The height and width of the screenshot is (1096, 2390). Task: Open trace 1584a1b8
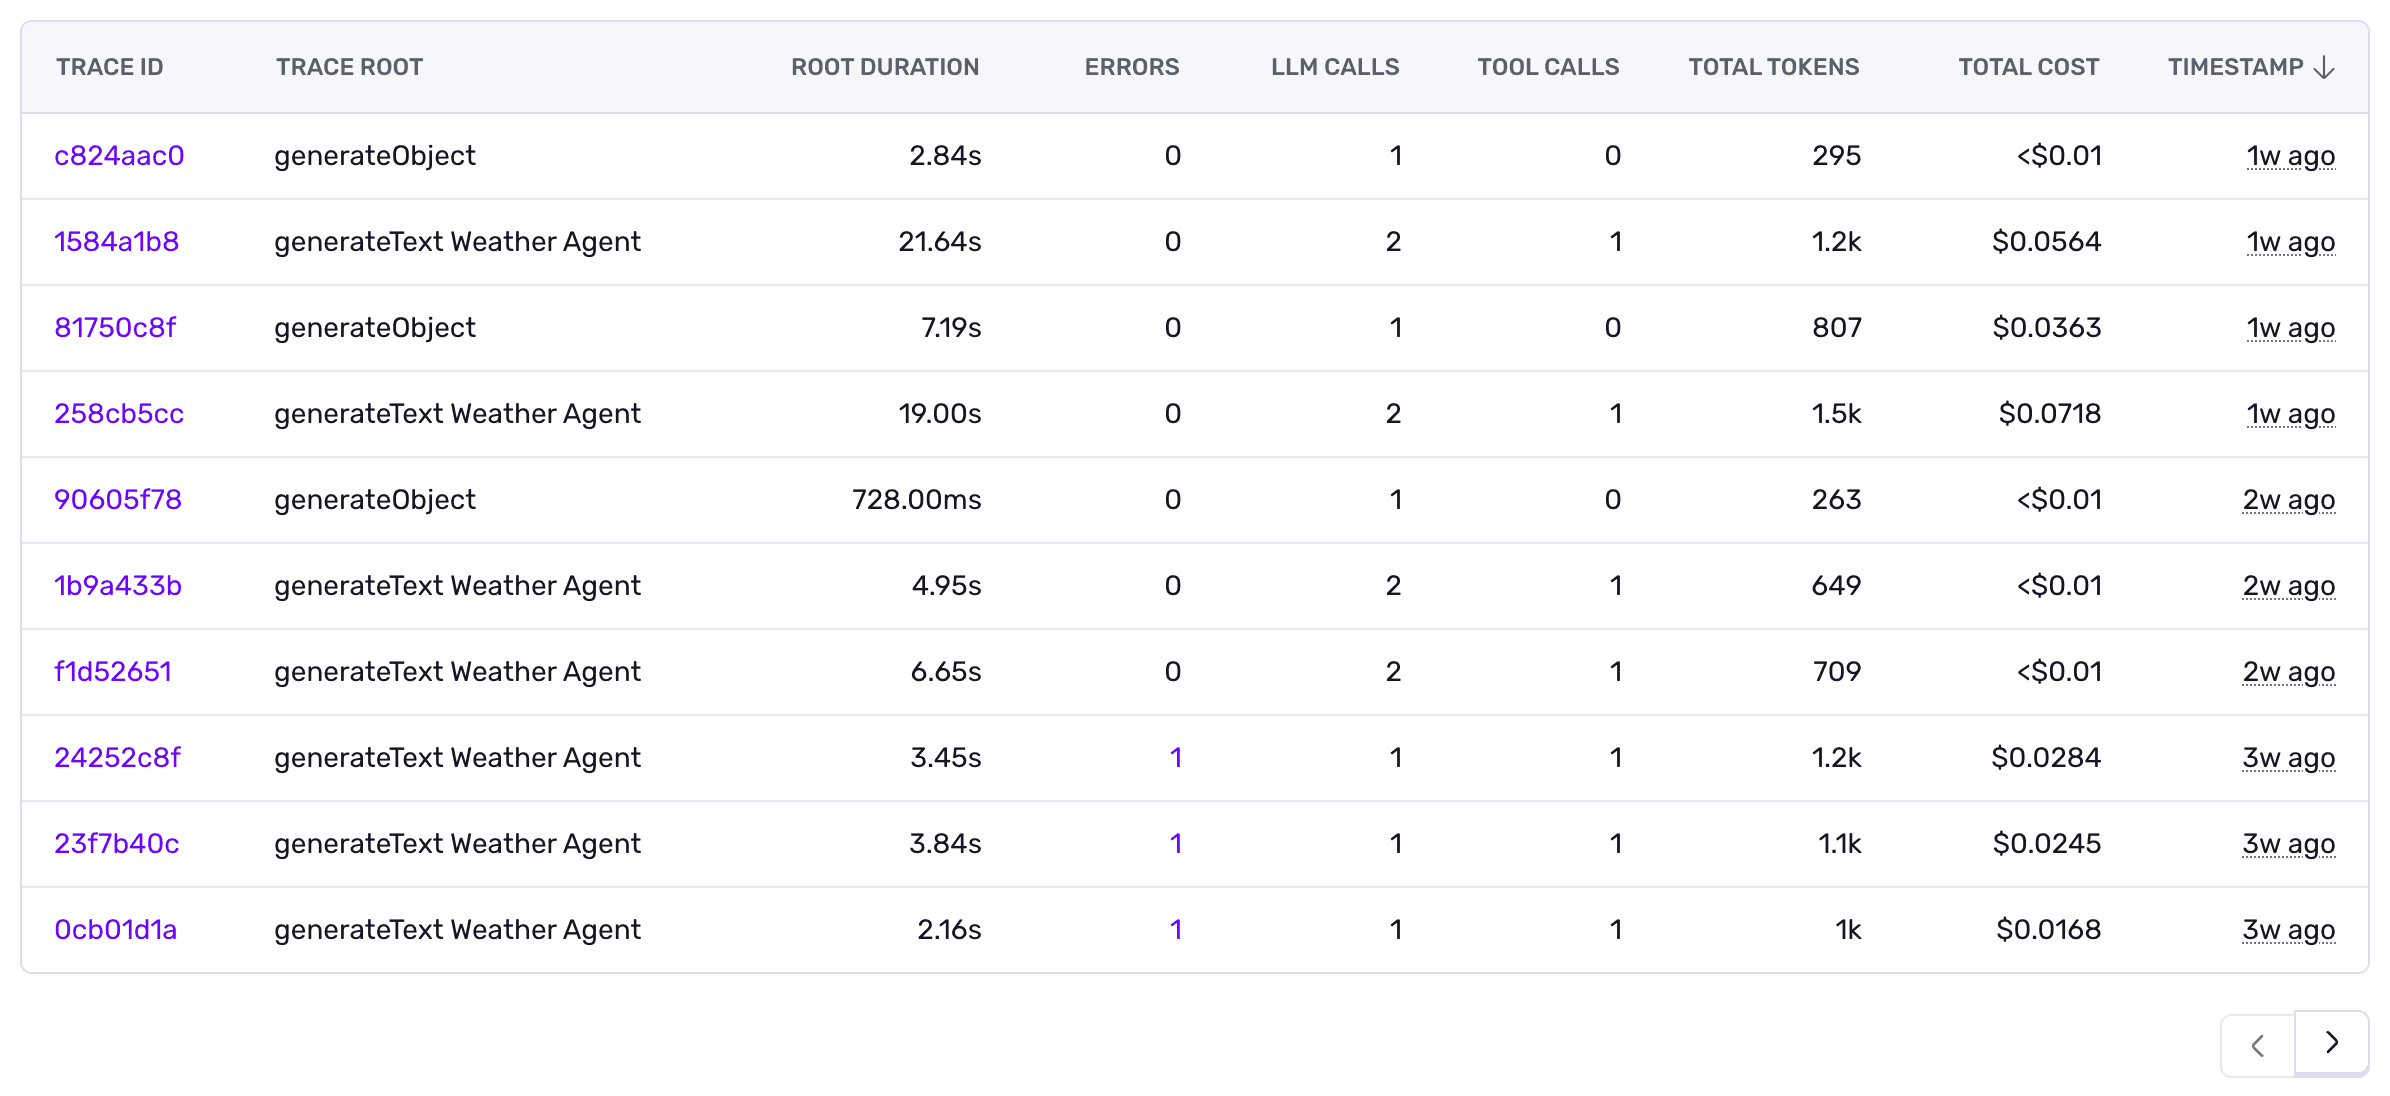116,241
